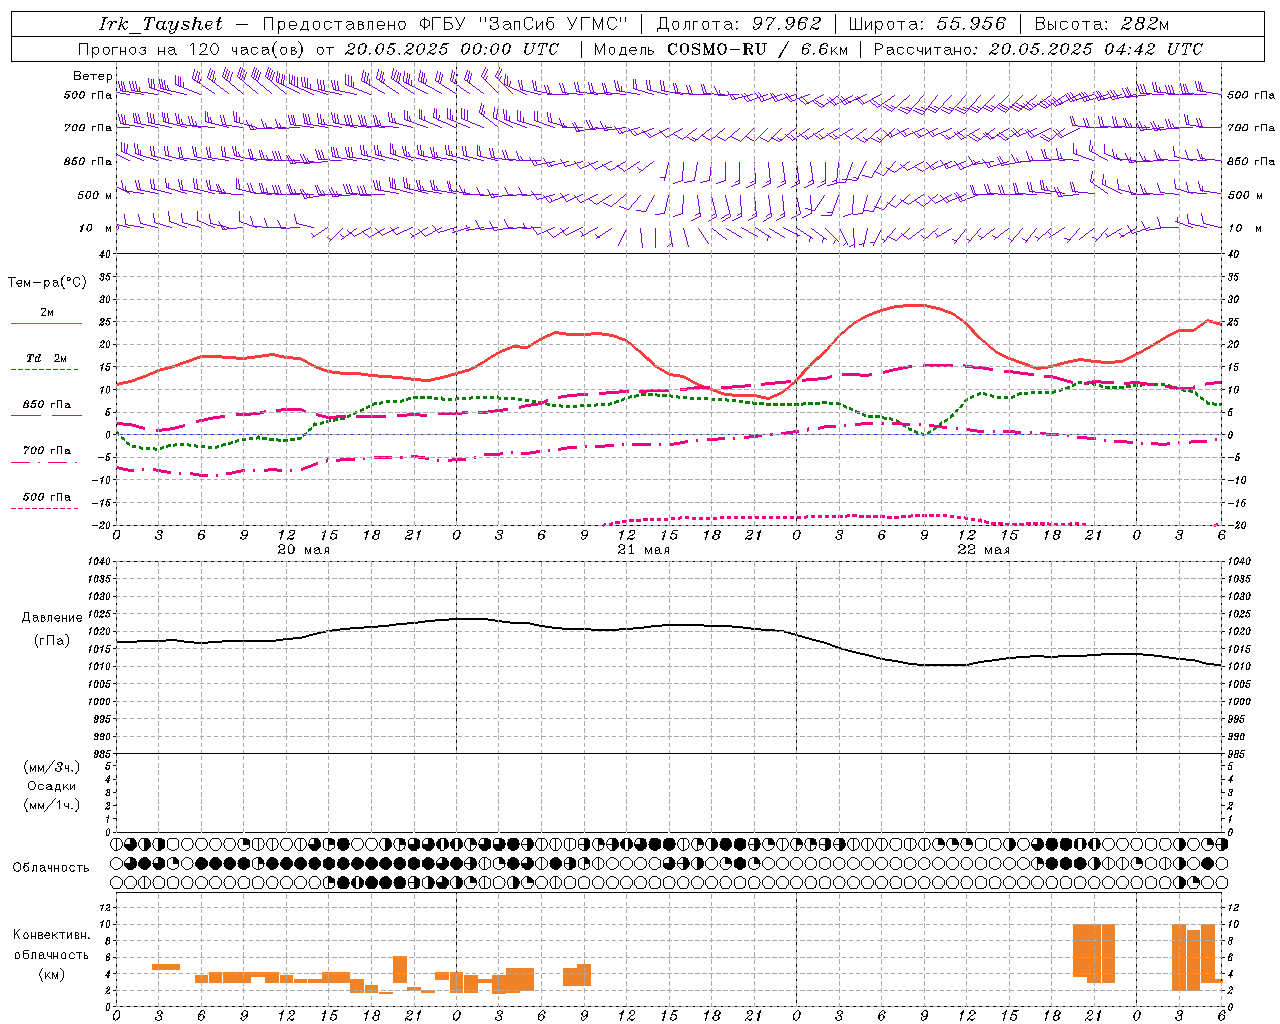
Task: Click orange convective block near 21h on 22 May
Action: [x=1094, y=954]
